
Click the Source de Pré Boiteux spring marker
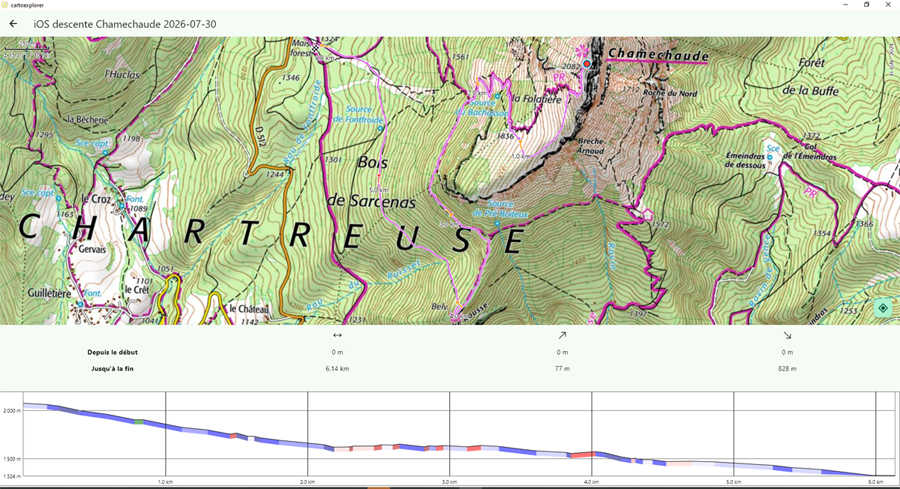(497, 223)
